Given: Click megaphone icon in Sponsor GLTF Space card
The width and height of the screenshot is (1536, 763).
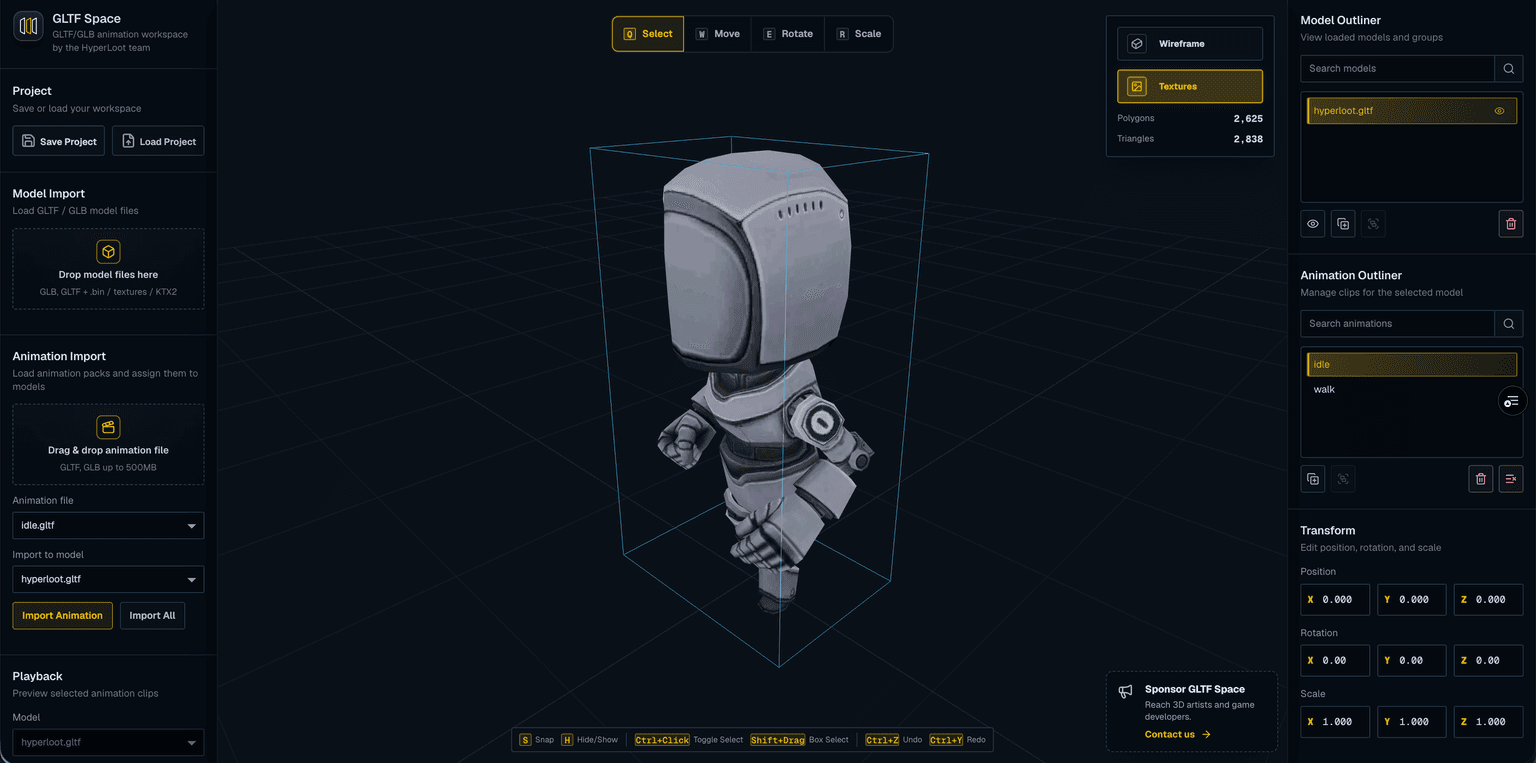Looking at the screenshot, I should 1126,691.
